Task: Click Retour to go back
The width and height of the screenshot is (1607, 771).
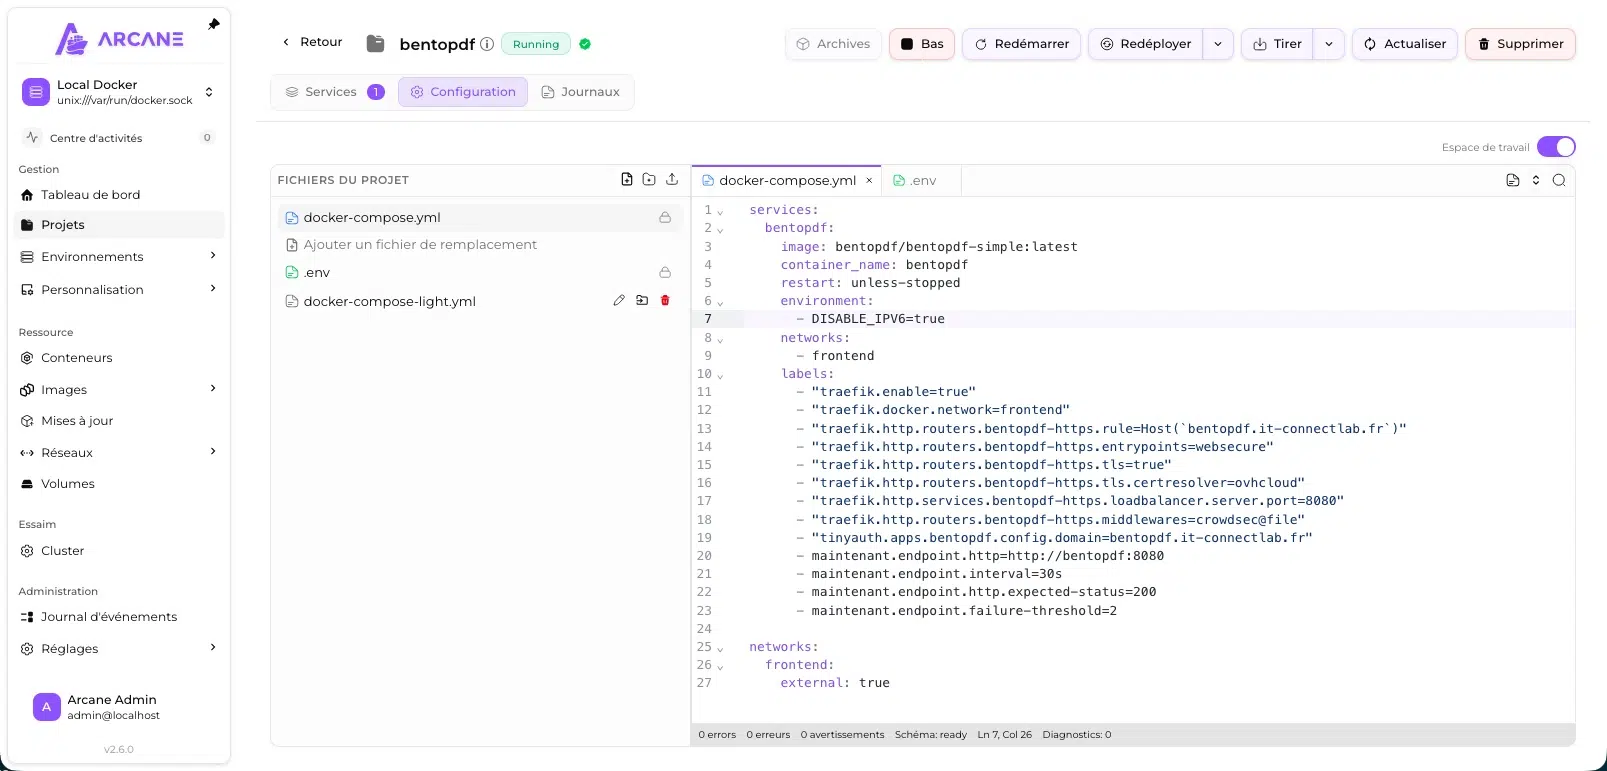Action: pyautogui.click(x=312, y=42)
